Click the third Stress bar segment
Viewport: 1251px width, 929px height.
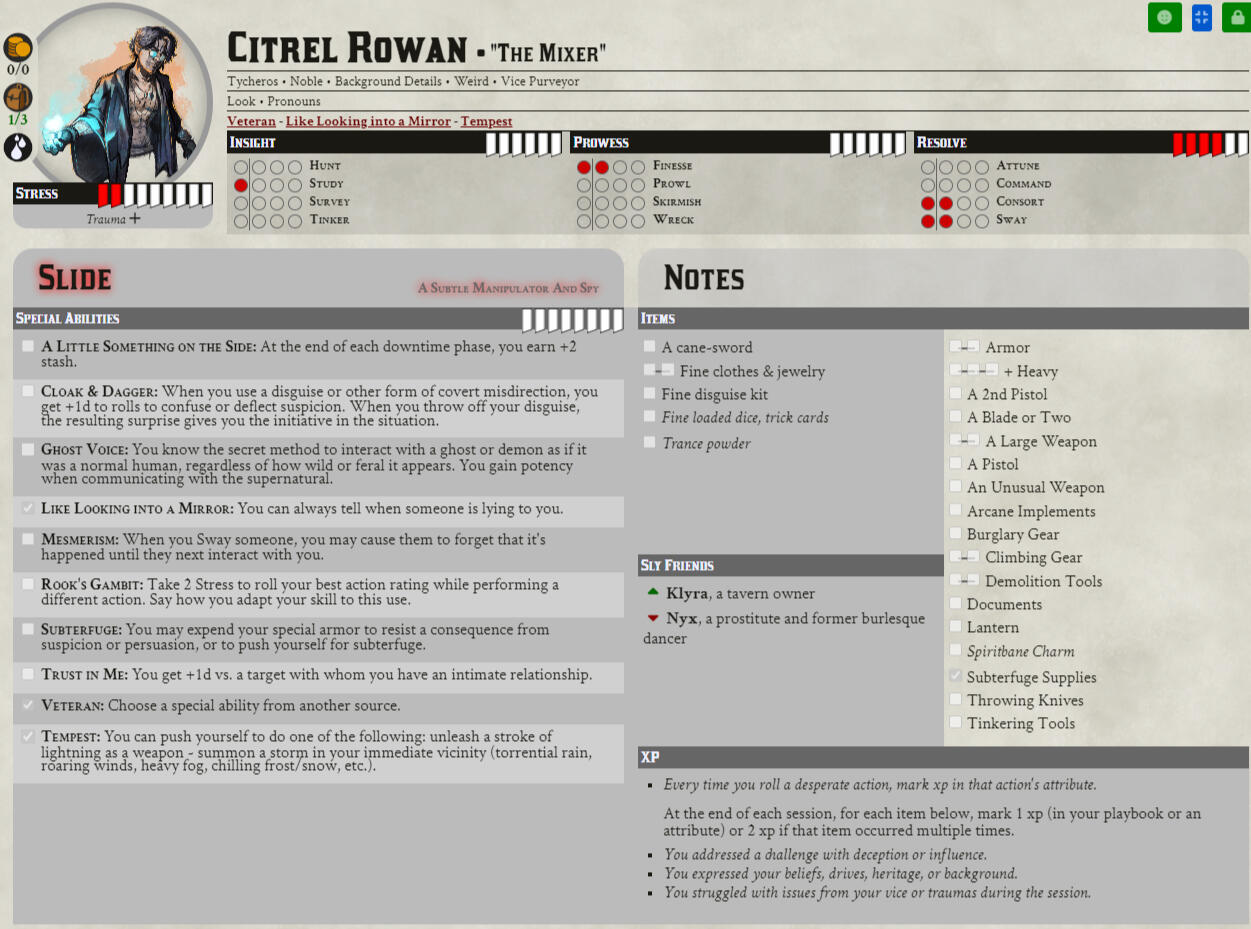pos(130,194)
